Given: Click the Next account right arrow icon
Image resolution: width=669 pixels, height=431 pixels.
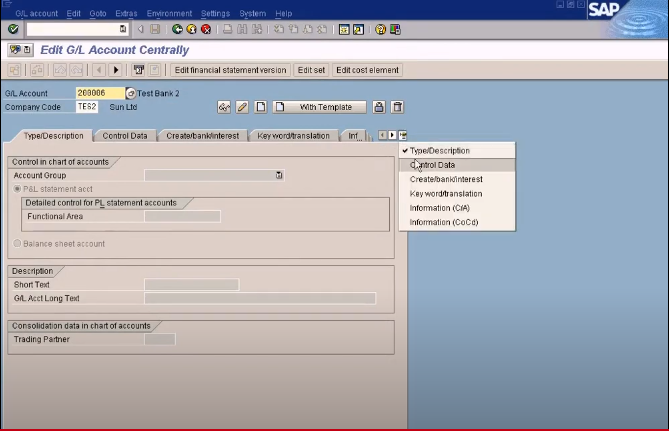Looking at the screenshot, I should pos(116,70).
